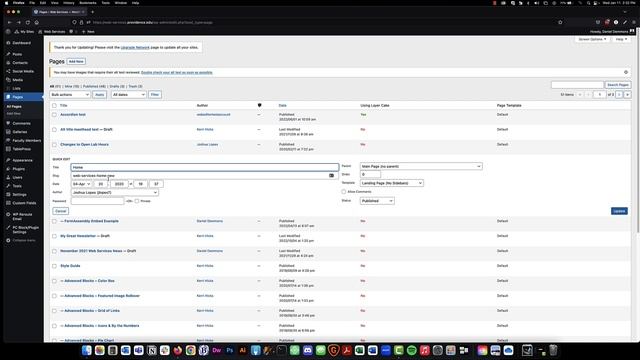Open the Firefox Bookmarks menu
The image size is (640, 360).
point(88,3)
